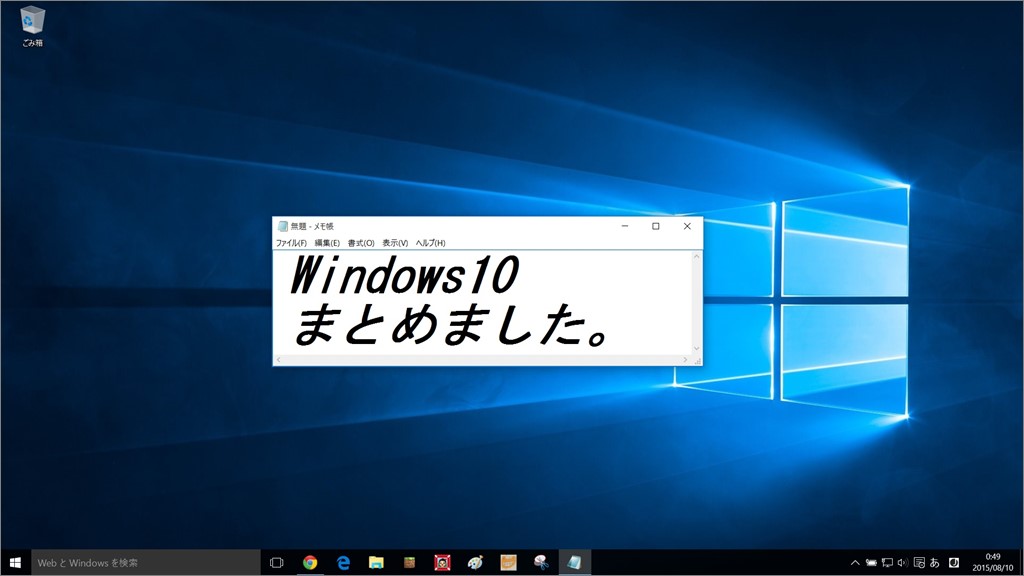Open the 表示(V) view menu

[x=395, y=243]
